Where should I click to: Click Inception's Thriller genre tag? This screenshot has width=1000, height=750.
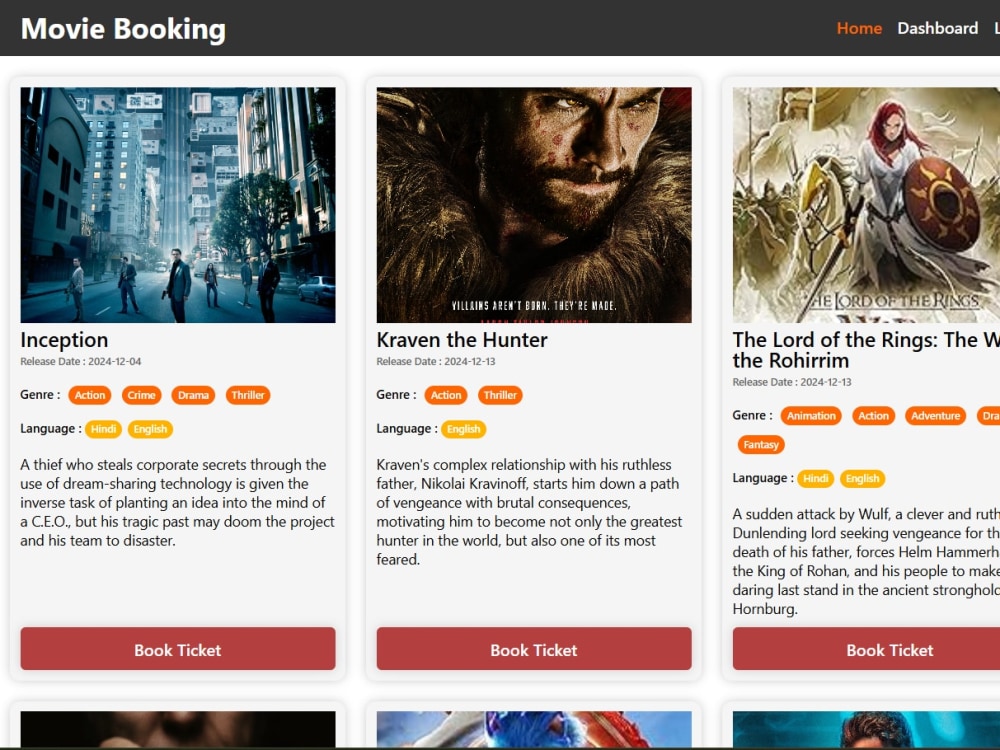click(x=248, y=395)
